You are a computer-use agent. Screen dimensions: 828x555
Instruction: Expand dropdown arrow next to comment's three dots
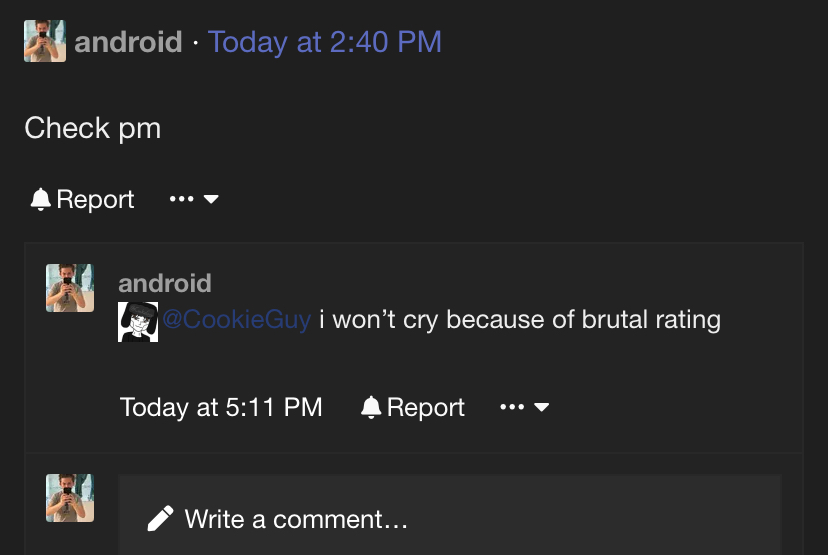tap(541, 407)
